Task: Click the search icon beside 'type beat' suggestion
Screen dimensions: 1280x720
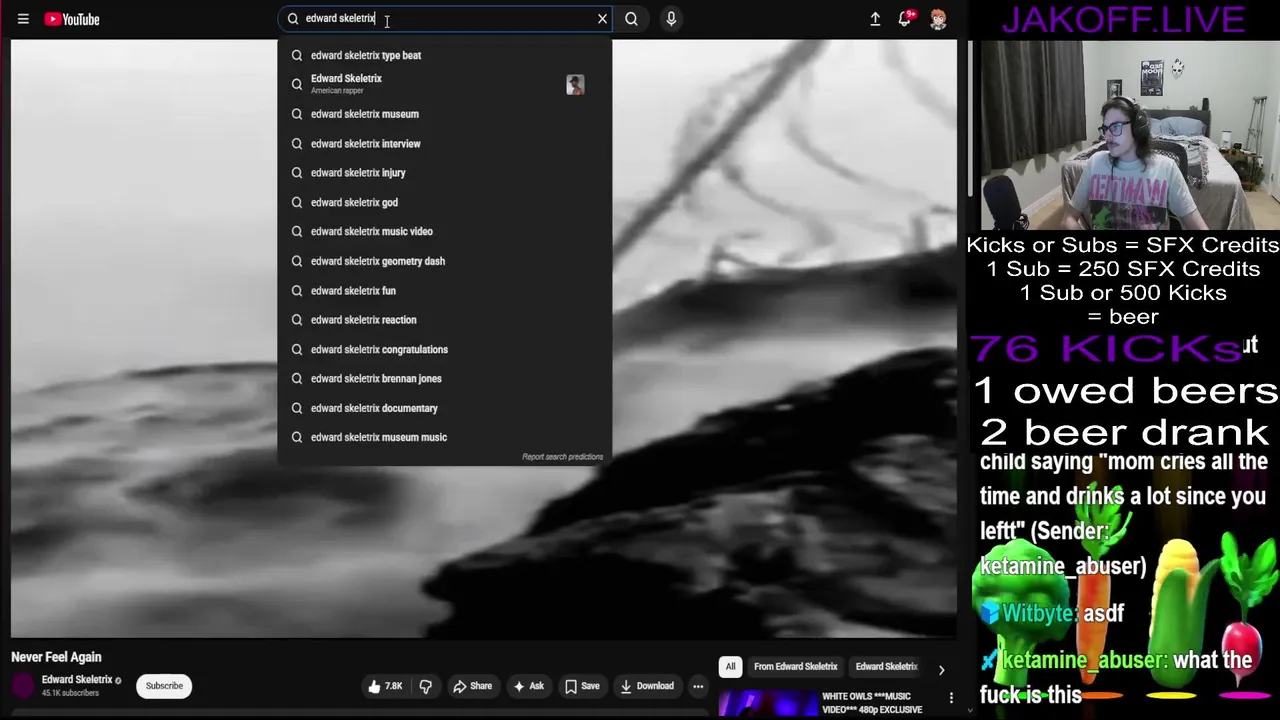Action: (x=296, y=55)
